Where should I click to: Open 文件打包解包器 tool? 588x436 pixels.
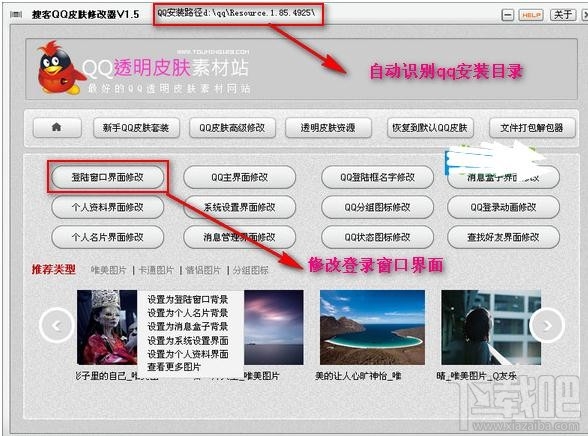pos(532,128)
